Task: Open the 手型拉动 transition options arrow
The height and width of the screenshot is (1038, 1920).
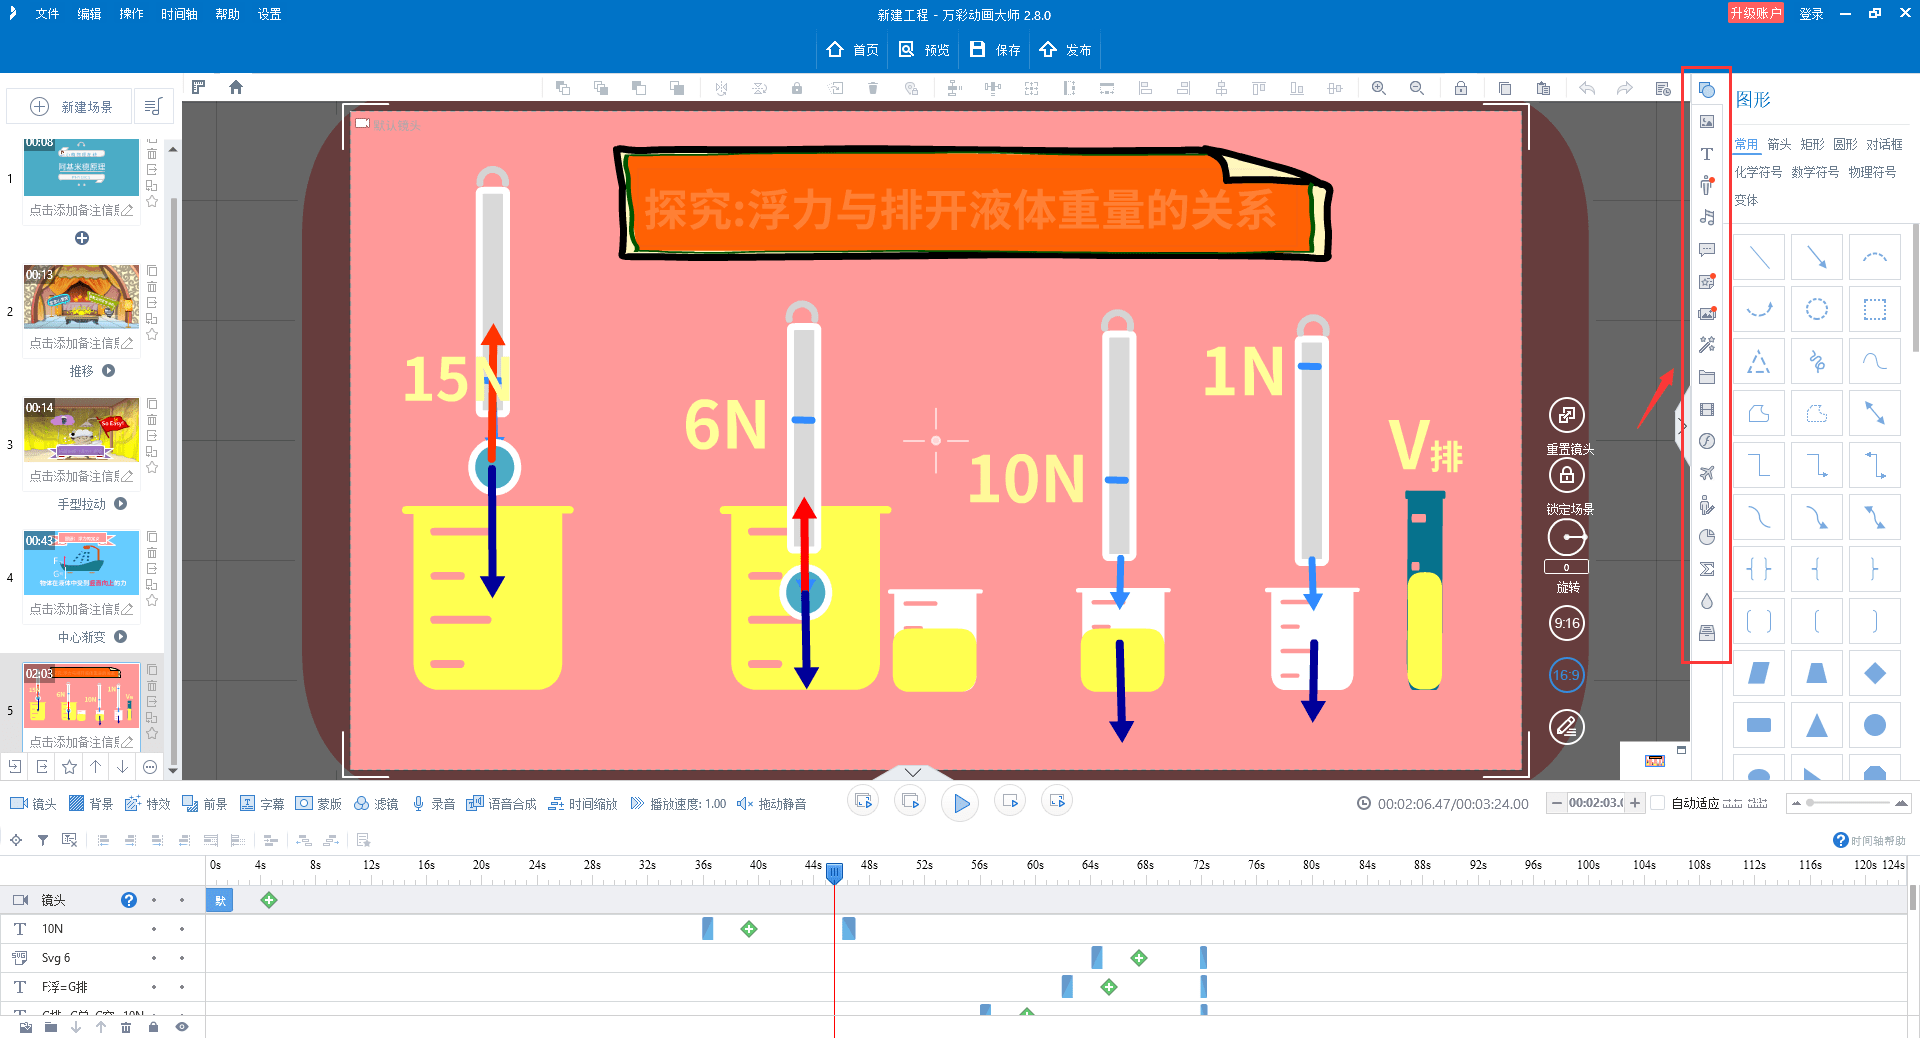Action: click(121, 504)
